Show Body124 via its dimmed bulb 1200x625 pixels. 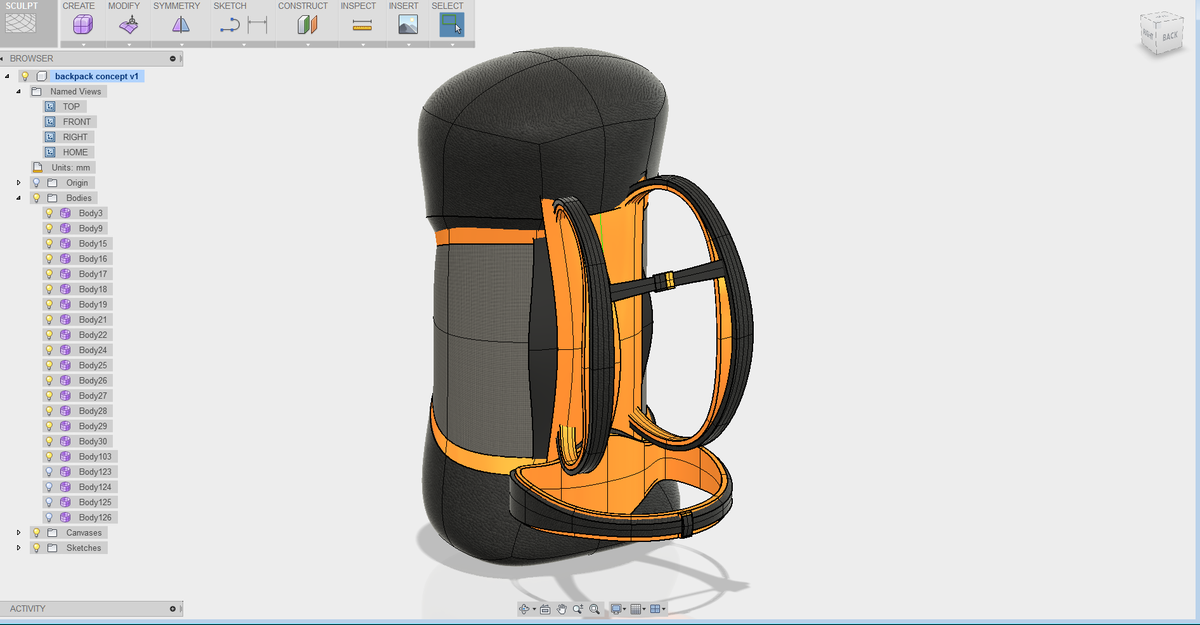[x=49, y=487]
